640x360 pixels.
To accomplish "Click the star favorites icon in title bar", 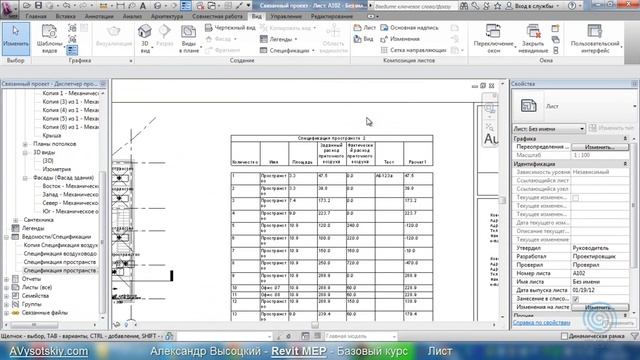I will click(x=498, y=6).
